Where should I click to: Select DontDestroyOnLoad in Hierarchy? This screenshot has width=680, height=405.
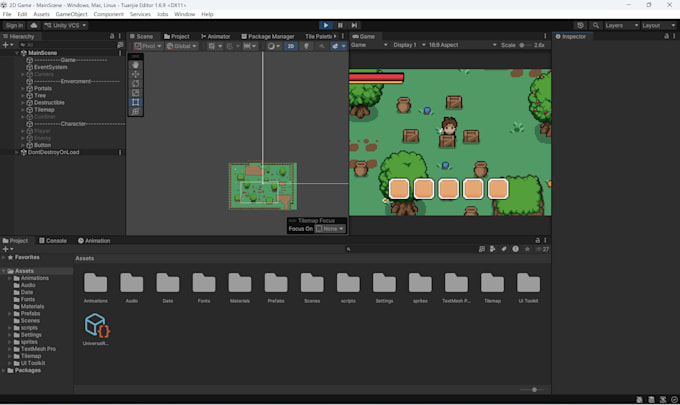pos(53,152)
